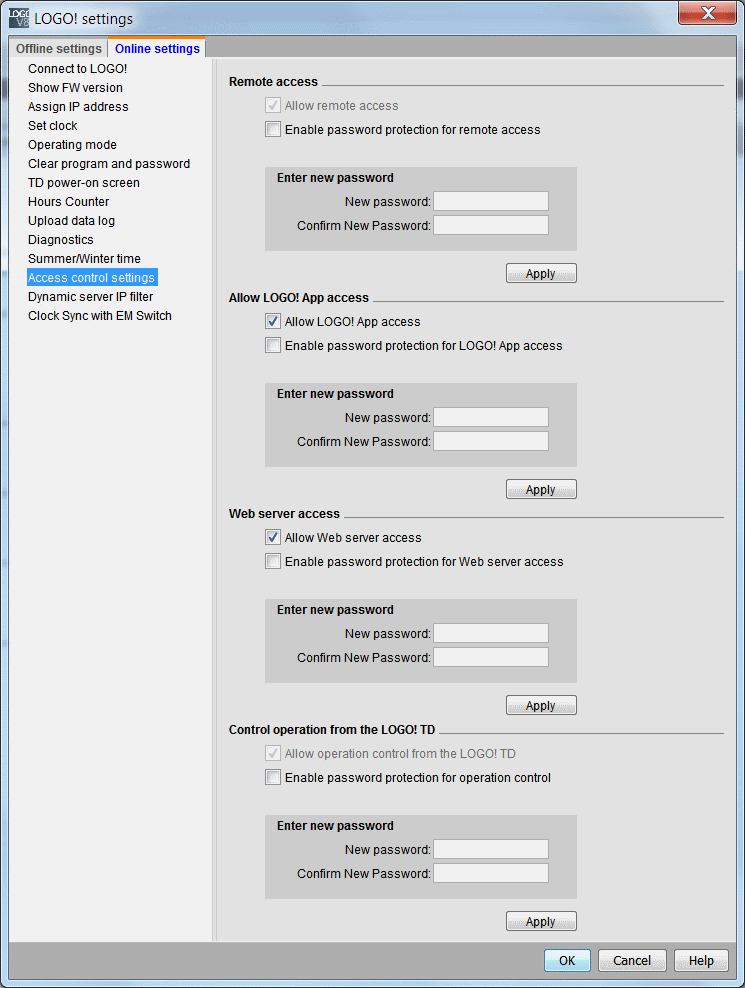The image size is (745, 988).
Task: Open Help for LOGO! settings
Action: coord(701,960)
